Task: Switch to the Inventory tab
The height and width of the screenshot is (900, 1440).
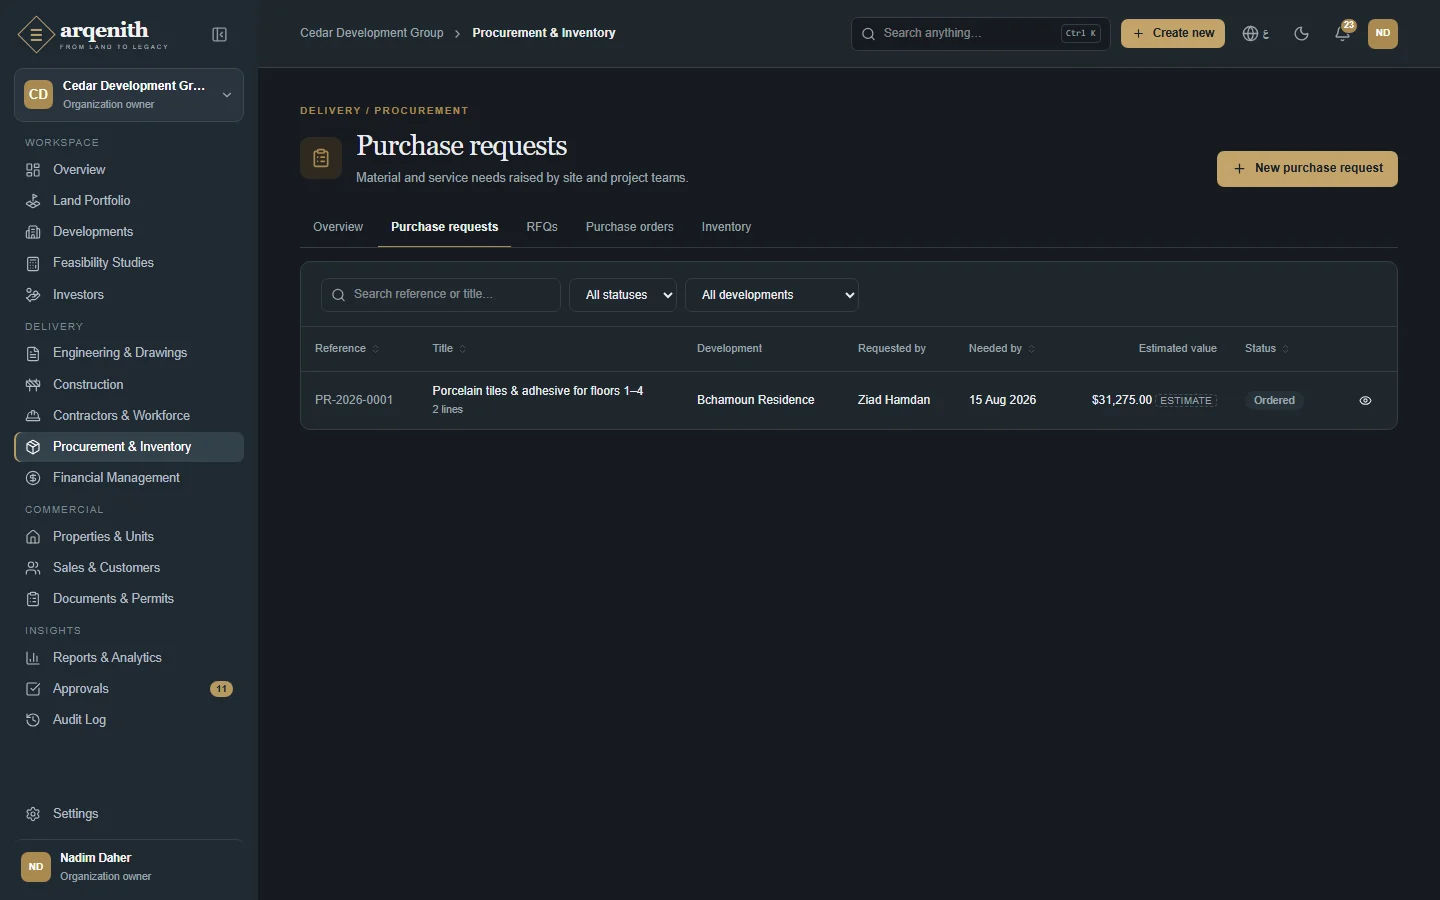Action: (726, 227)
